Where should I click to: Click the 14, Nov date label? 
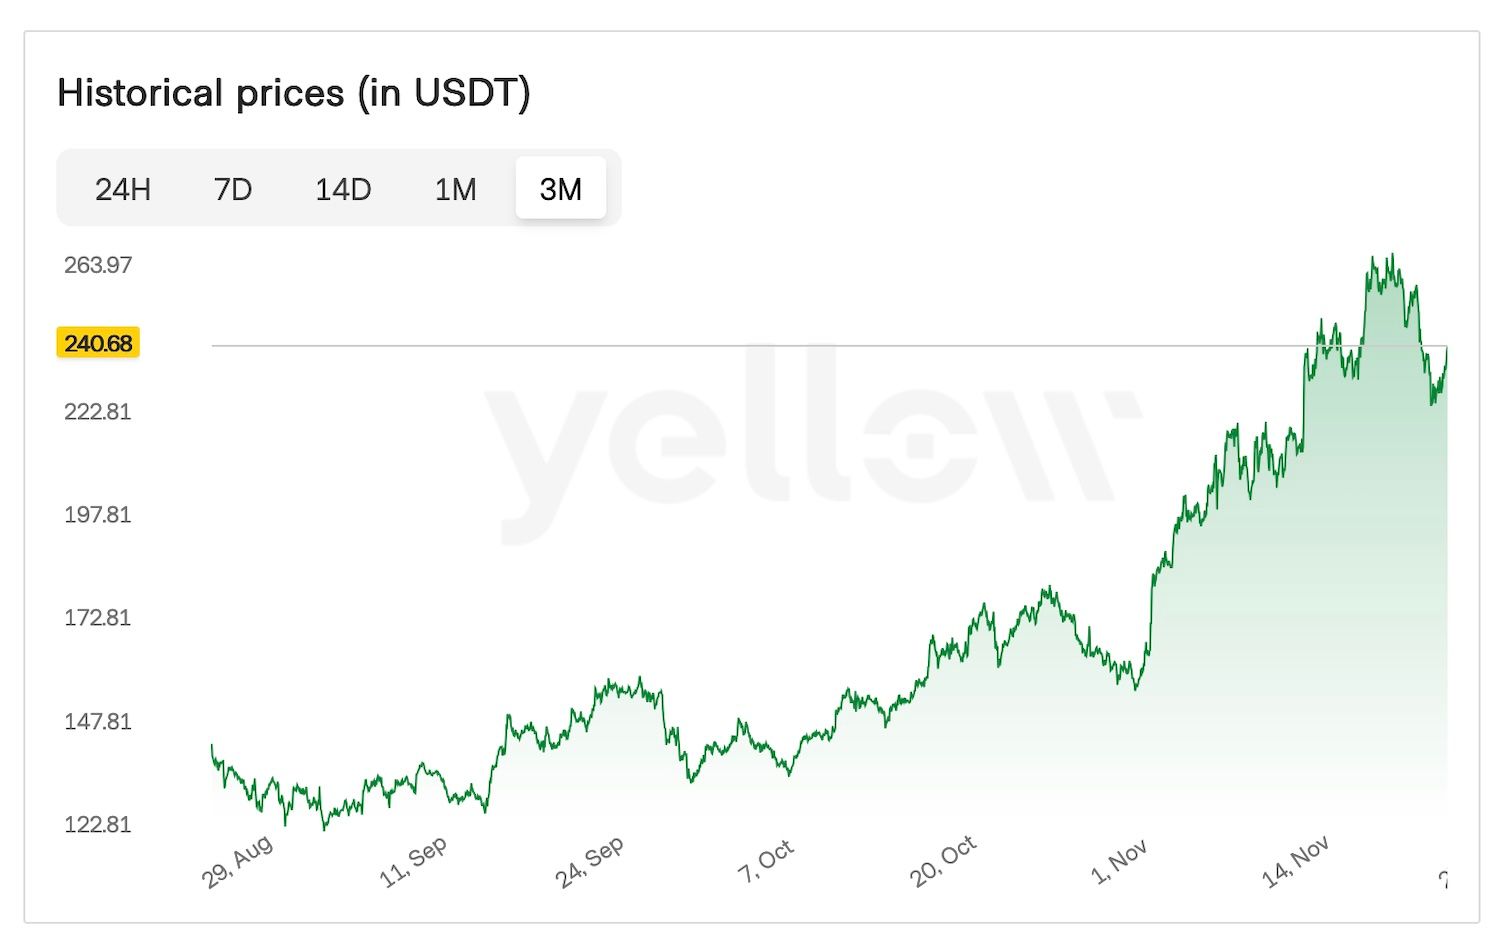(x=1295, y=862)
